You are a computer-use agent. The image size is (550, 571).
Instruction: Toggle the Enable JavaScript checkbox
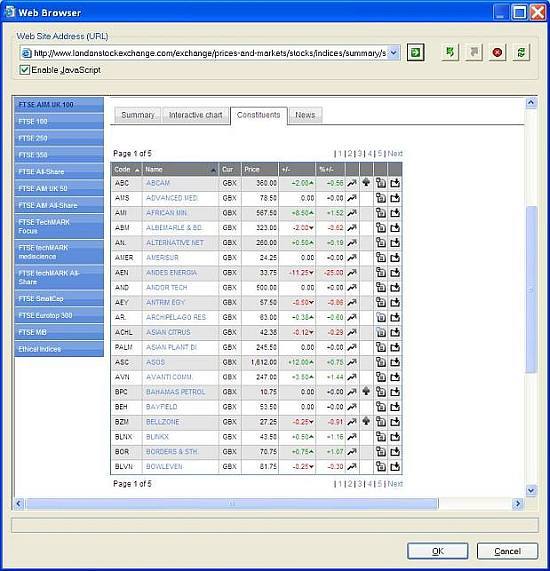tap(24, 70)
